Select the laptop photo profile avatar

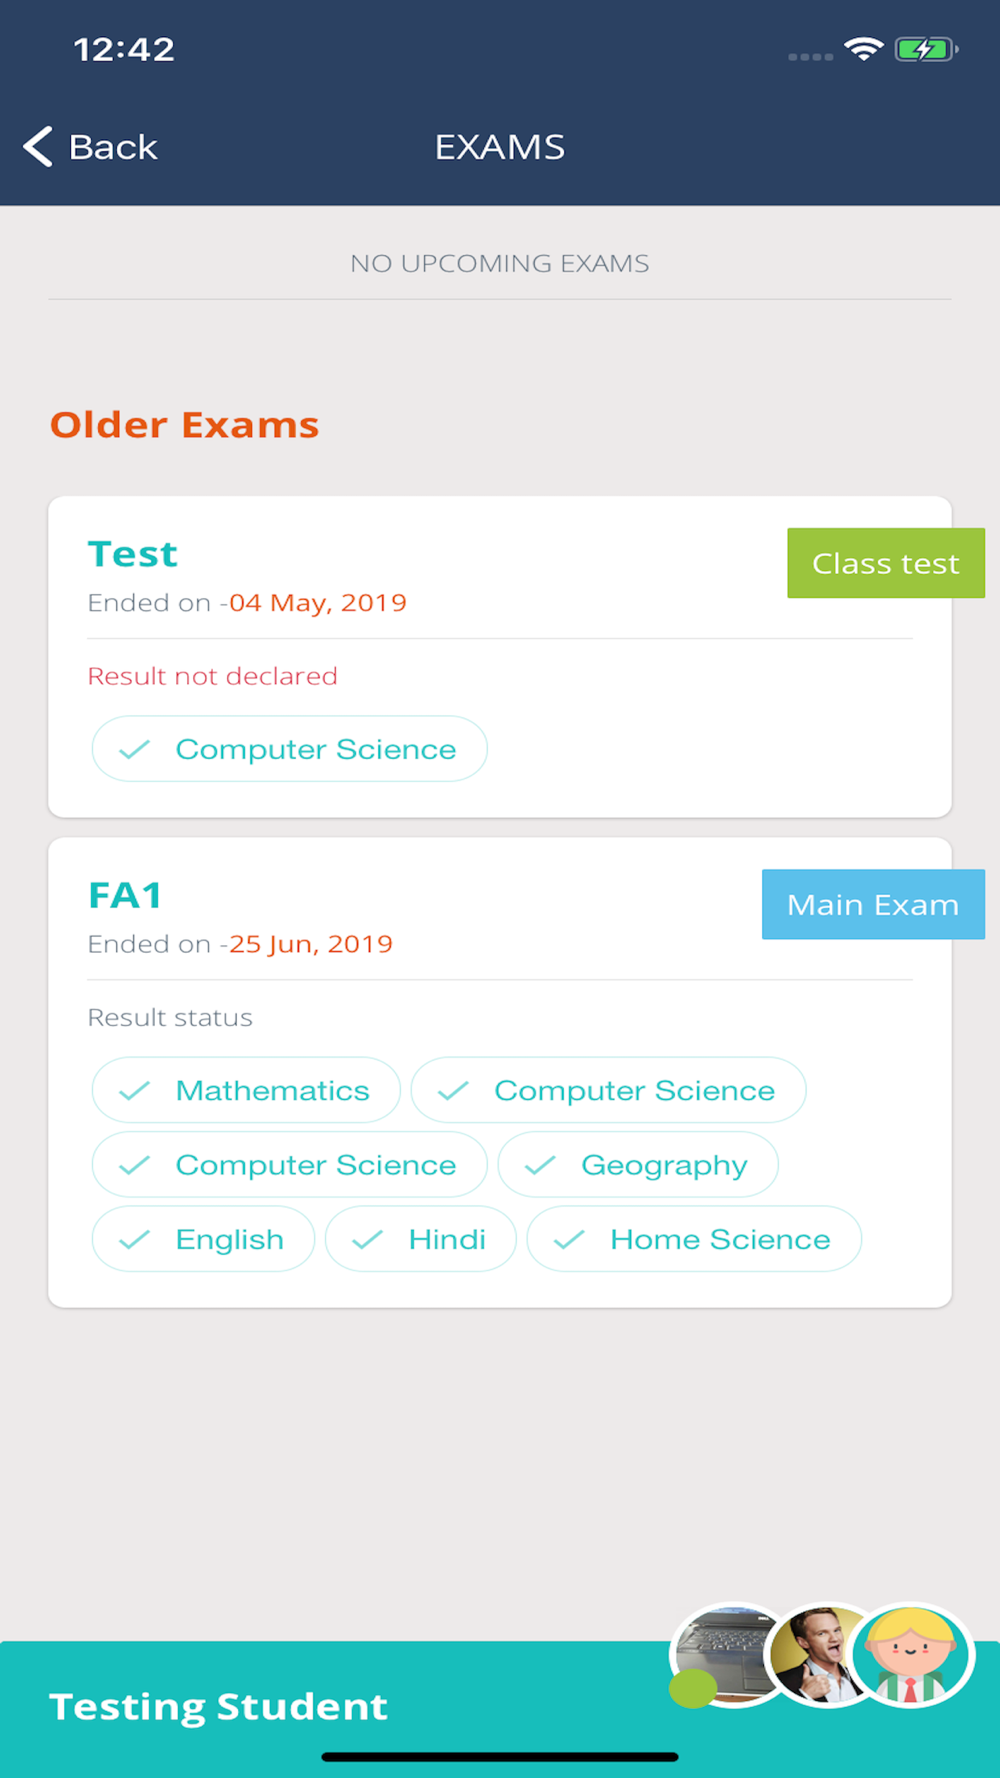[728, 1655]
